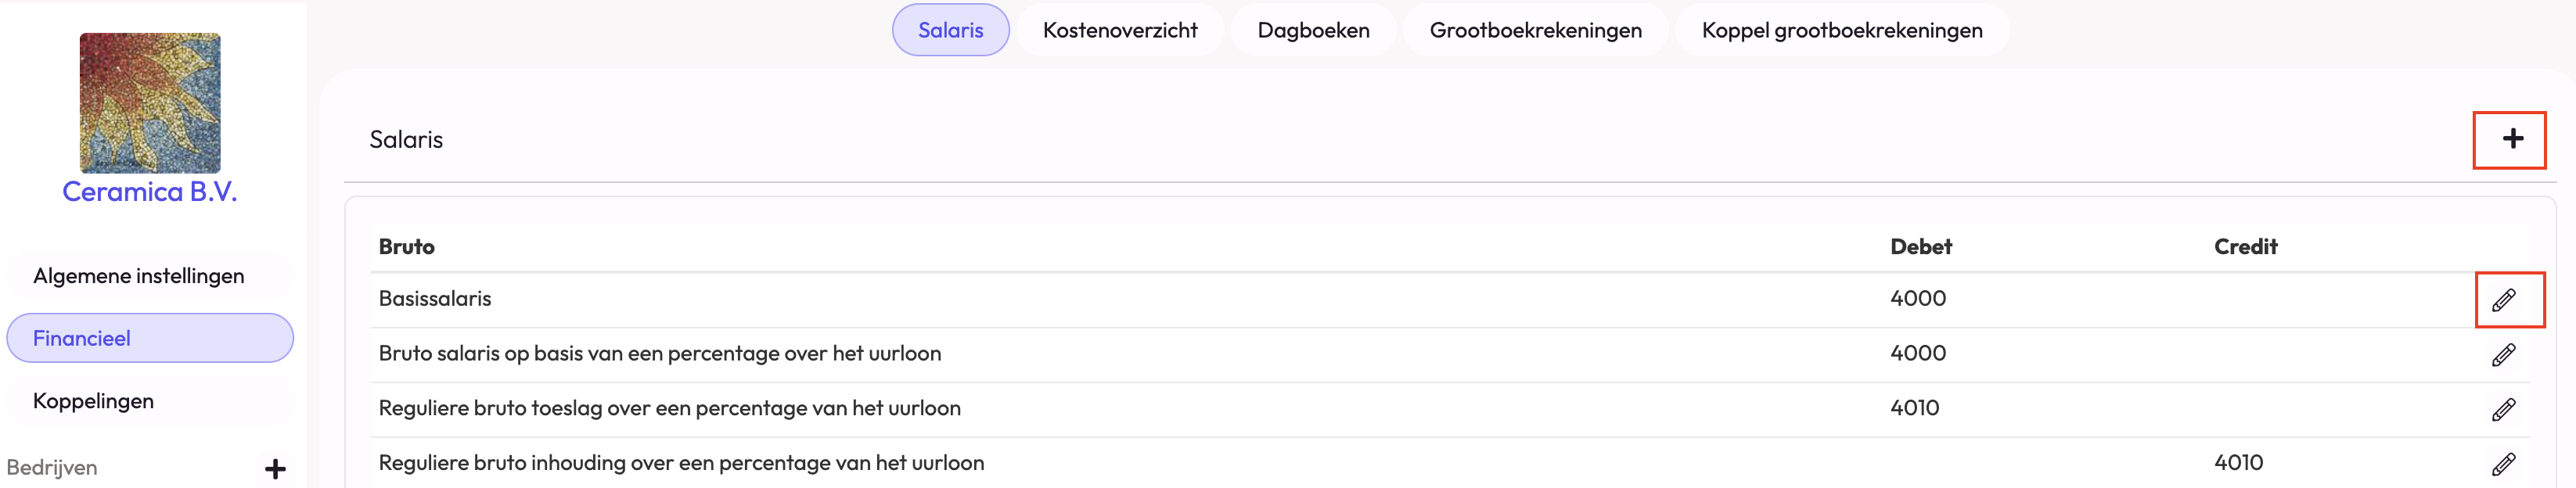Open Koppelingen in the sidebar
This screenshot has width=2576, height=488.
pyautogui.click(x=93, y=401)
